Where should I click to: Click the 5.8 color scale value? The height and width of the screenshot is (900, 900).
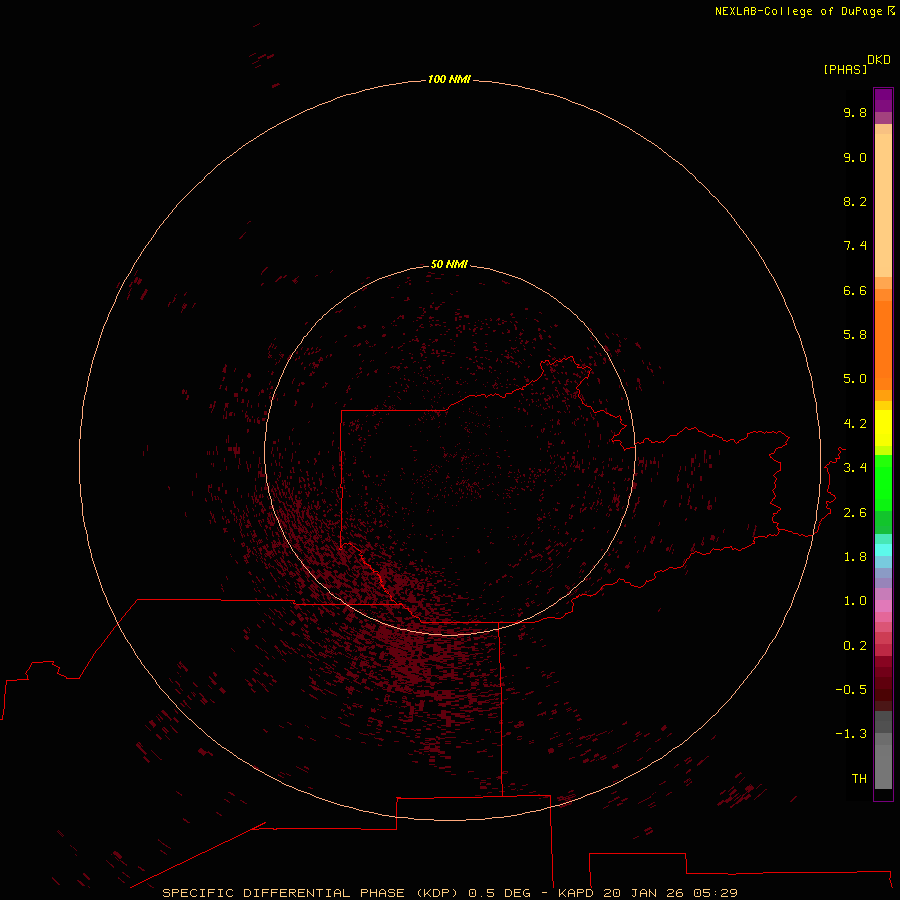click(855, 335)
